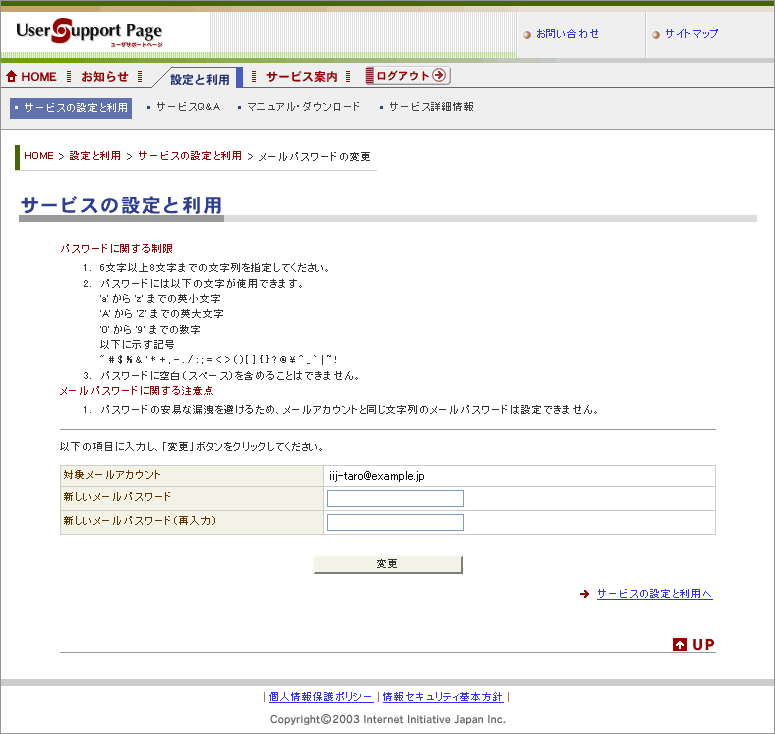This screenshot has height=734, width=775.
Task: Click the logout arrow icon
Action: tap(438, 76)
